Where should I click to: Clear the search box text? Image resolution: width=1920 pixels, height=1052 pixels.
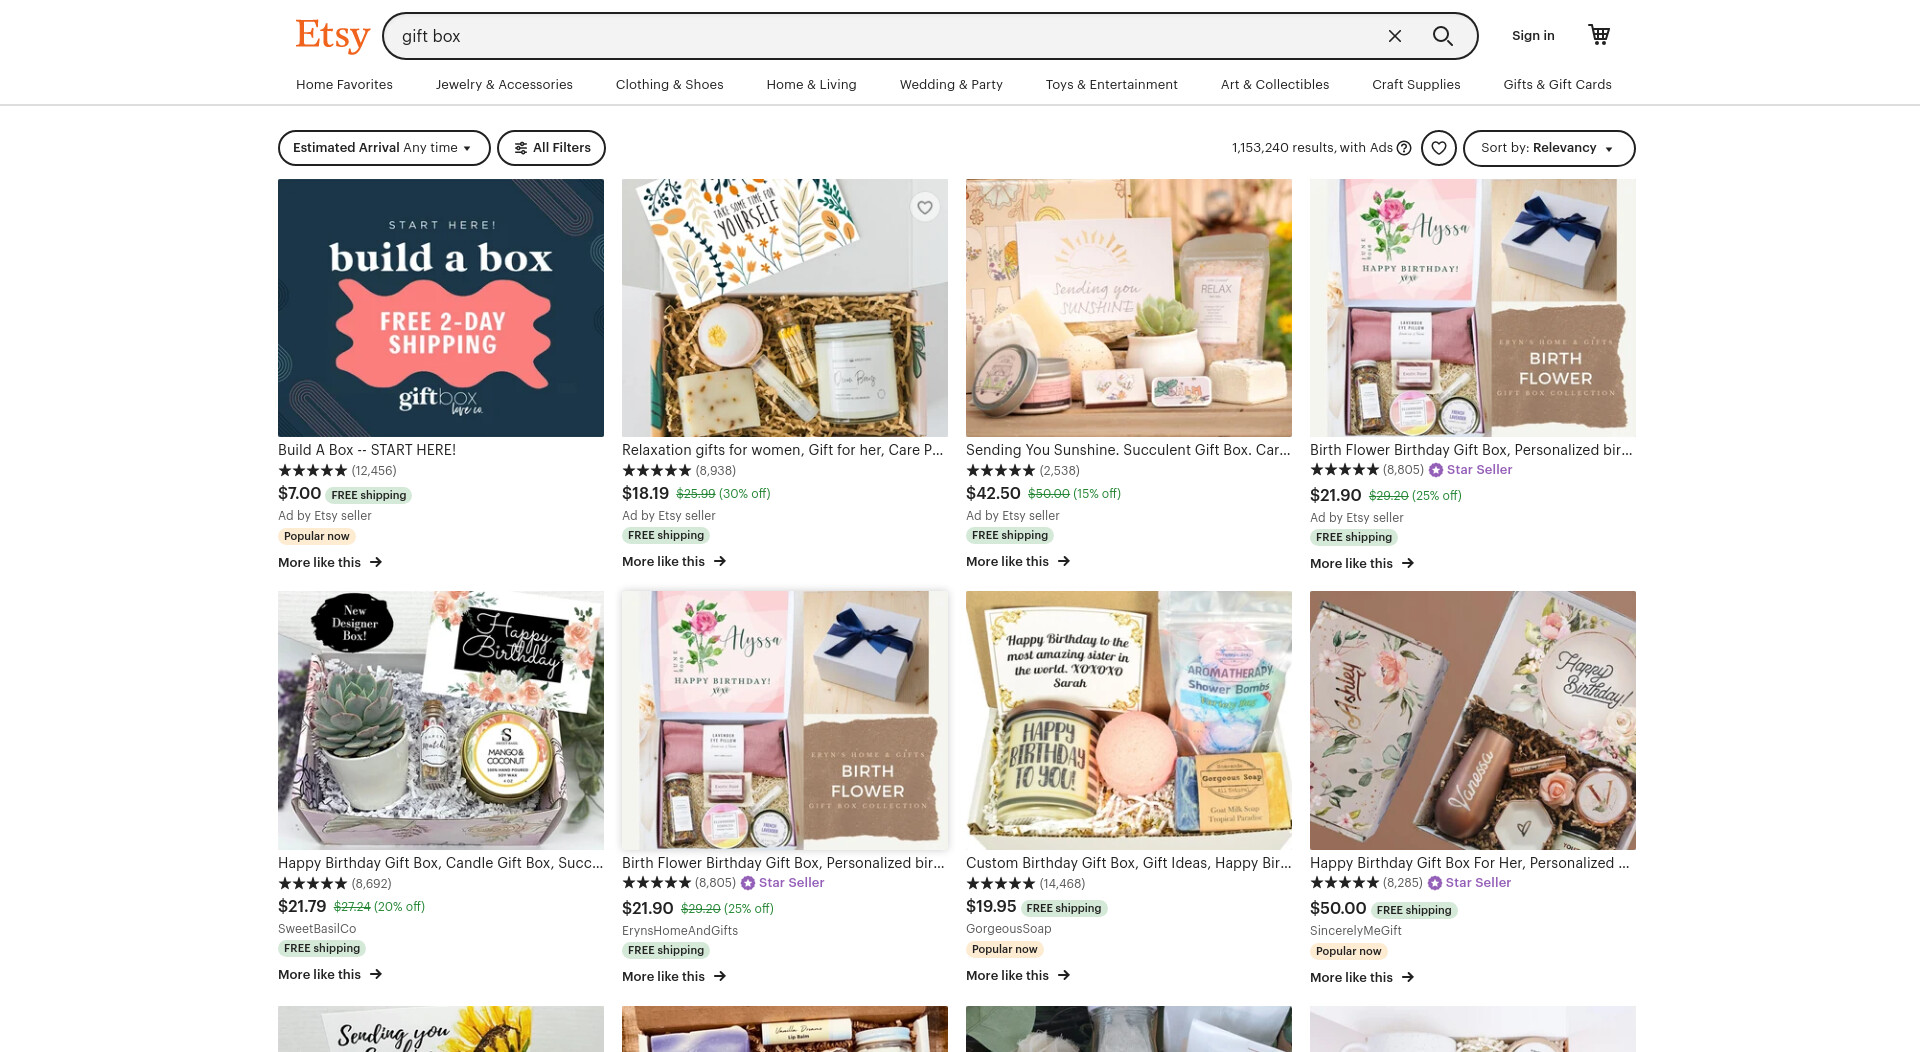[x=1395, y=36]
